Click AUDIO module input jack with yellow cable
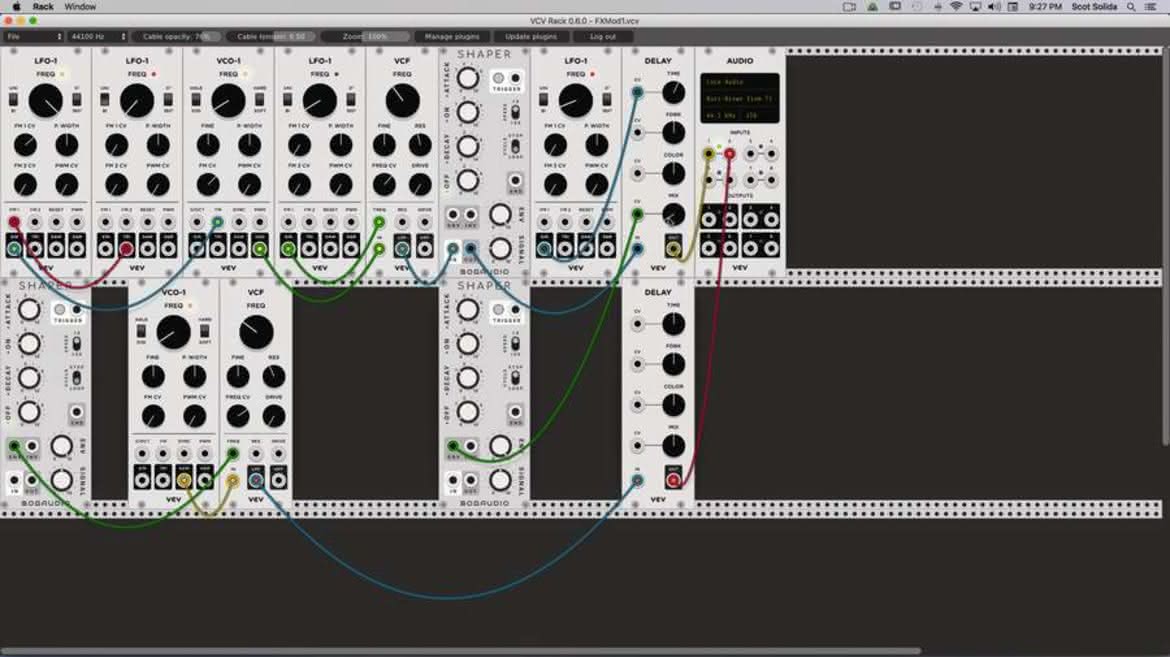The image size is (1170, 657). point(709,155)
